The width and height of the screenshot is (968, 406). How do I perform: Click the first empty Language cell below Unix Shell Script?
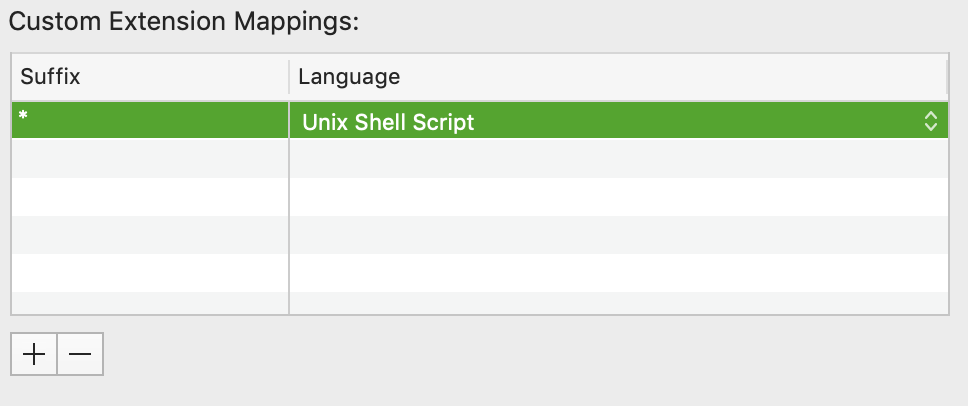(x=618, y=158)
